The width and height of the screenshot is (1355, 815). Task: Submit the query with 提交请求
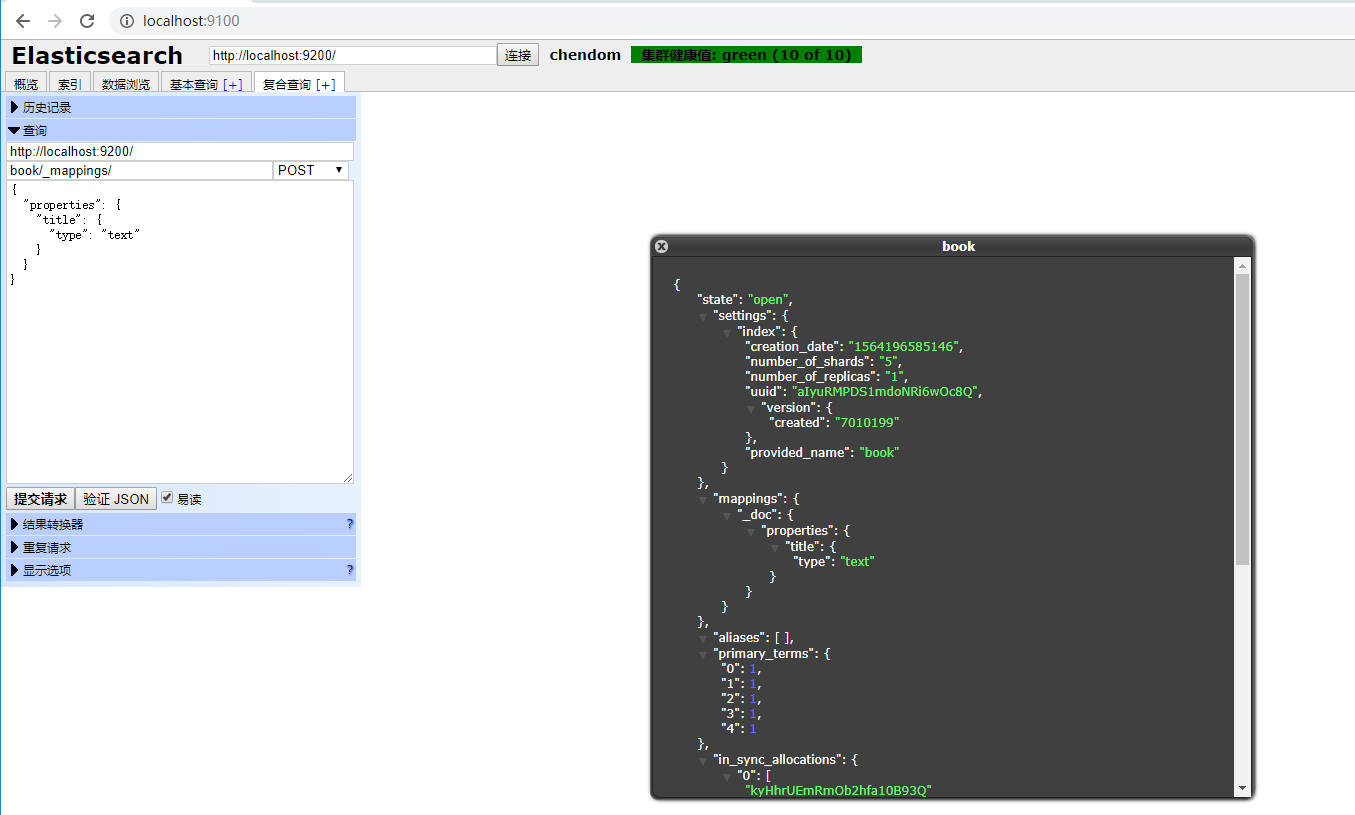click(40, 499)
